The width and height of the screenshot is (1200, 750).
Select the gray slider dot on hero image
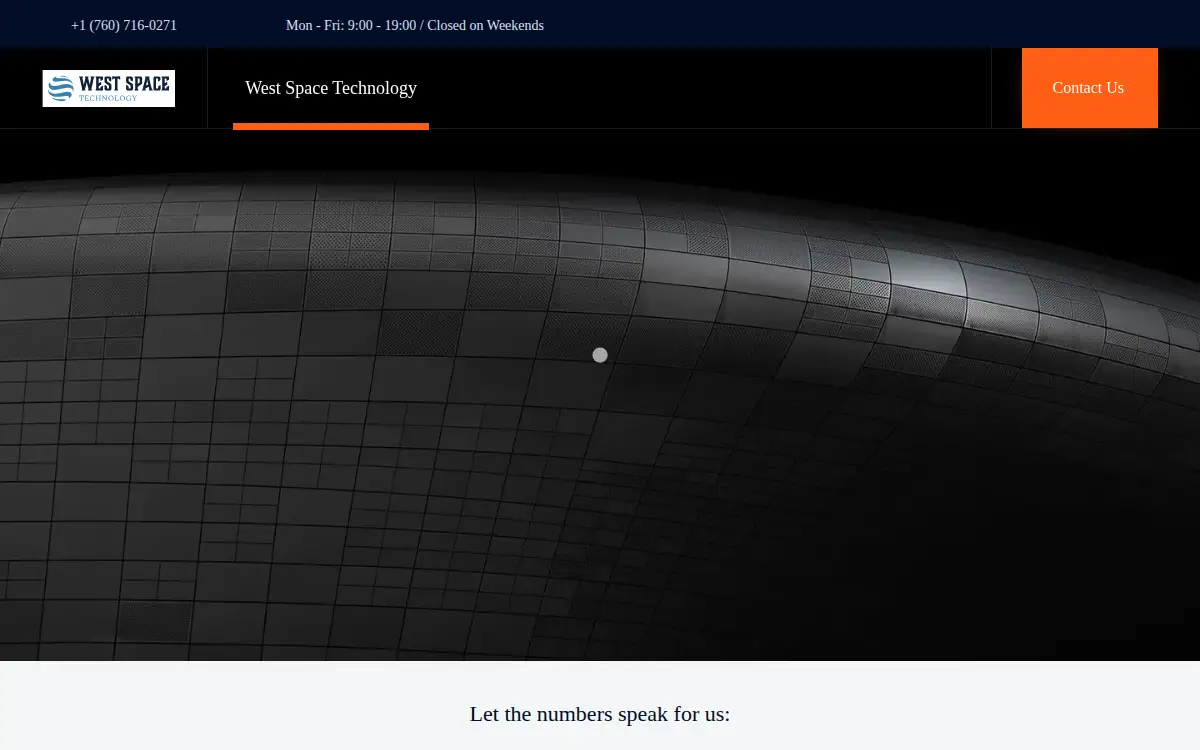[x=600, y=355]
